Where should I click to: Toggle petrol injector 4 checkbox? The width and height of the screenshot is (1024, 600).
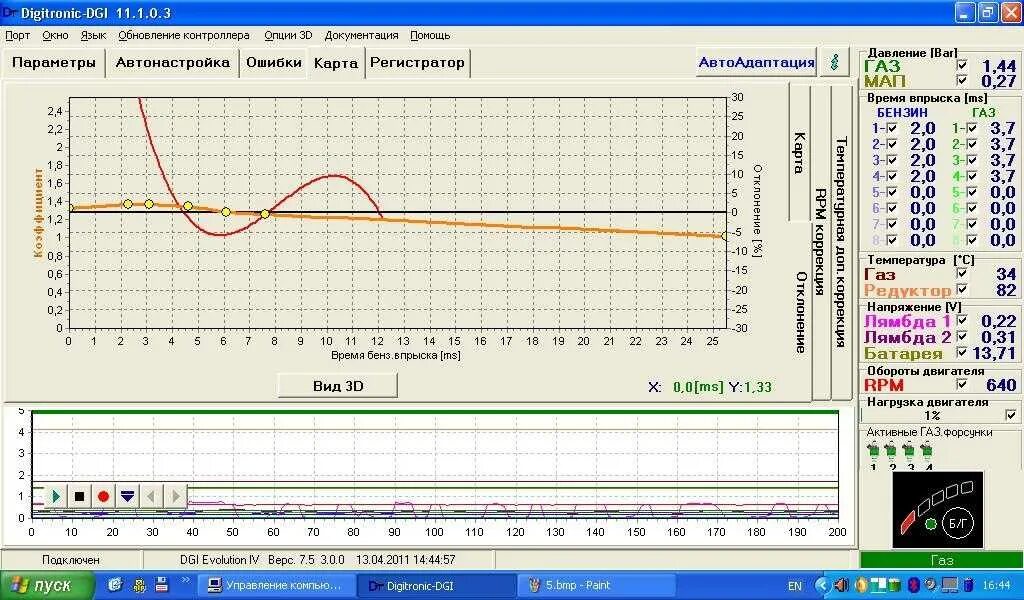click(x=892, y=176)
